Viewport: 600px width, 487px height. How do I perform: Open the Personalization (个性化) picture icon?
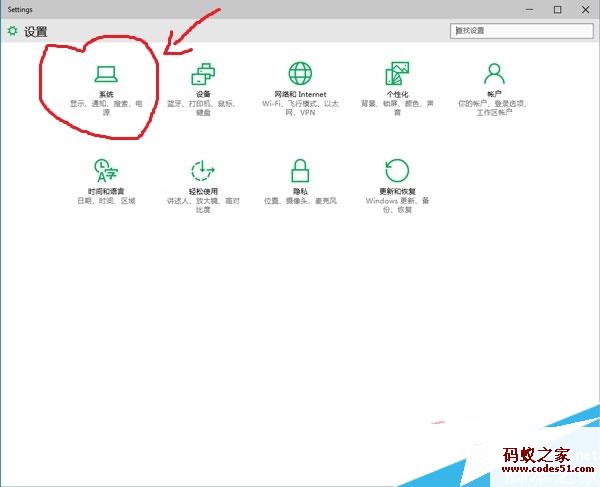point(397,73)
